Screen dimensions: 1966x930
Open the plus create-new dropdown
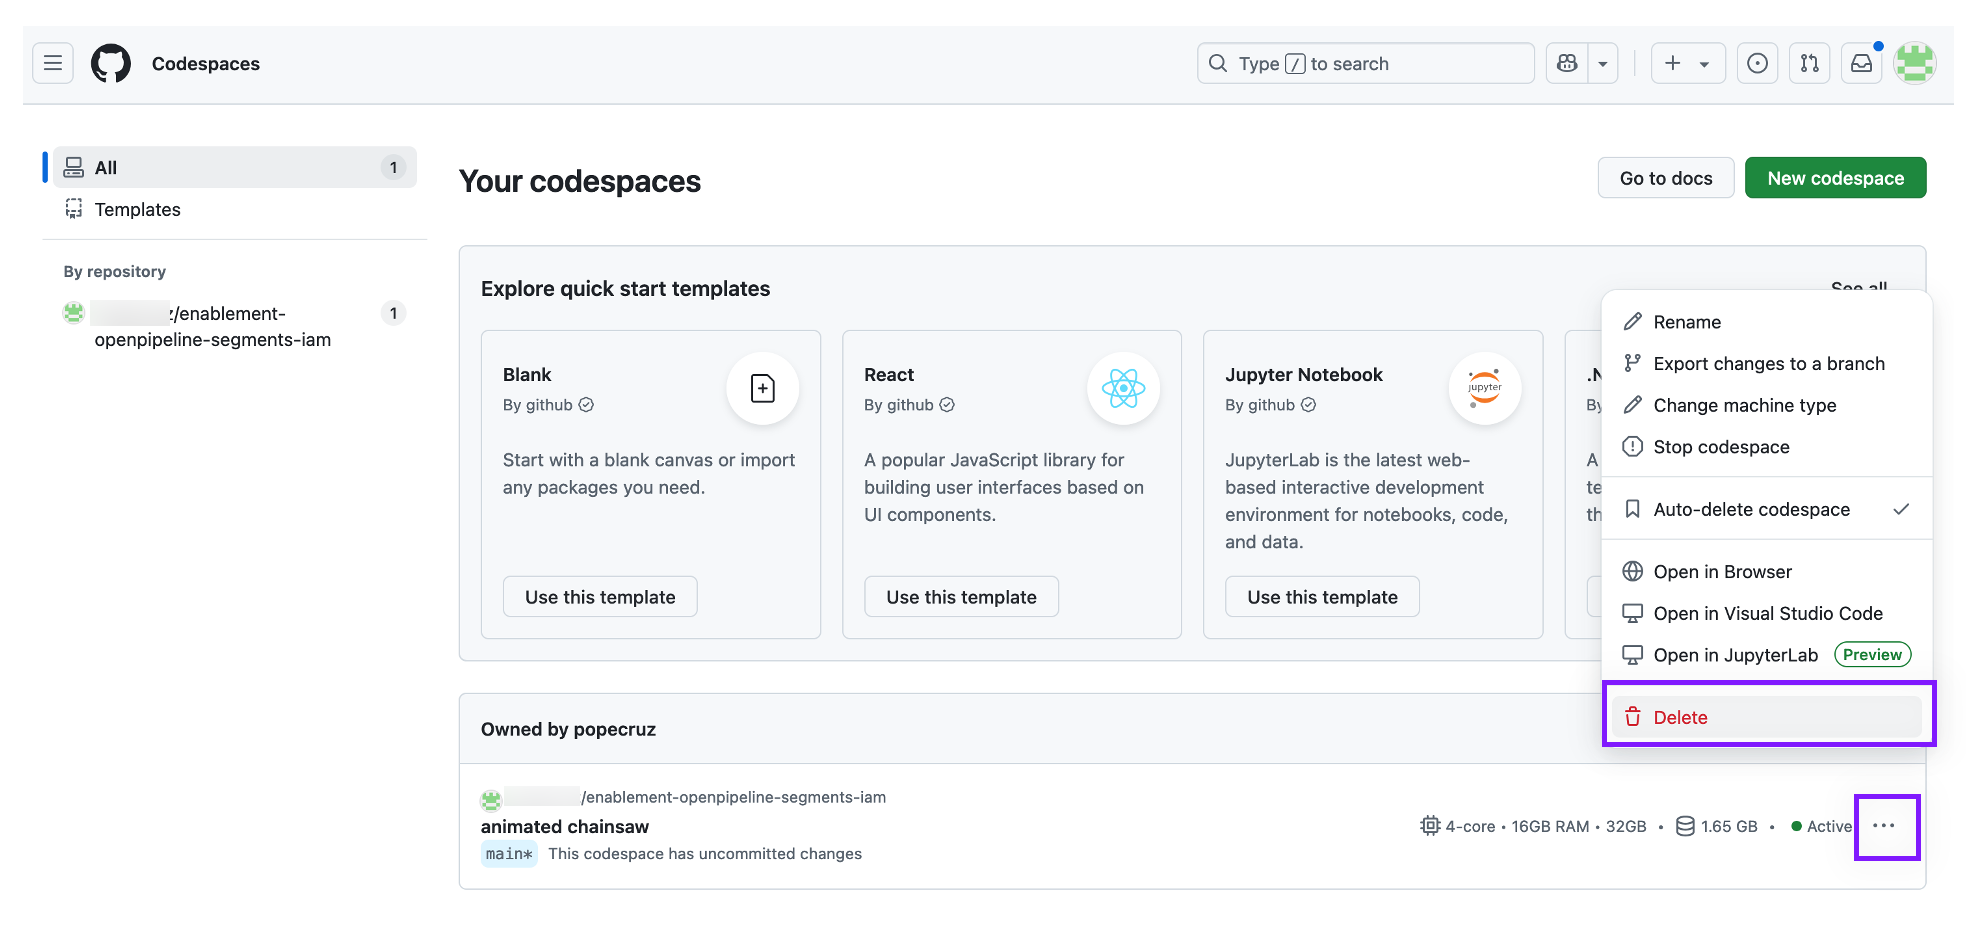coord(1688,63)
